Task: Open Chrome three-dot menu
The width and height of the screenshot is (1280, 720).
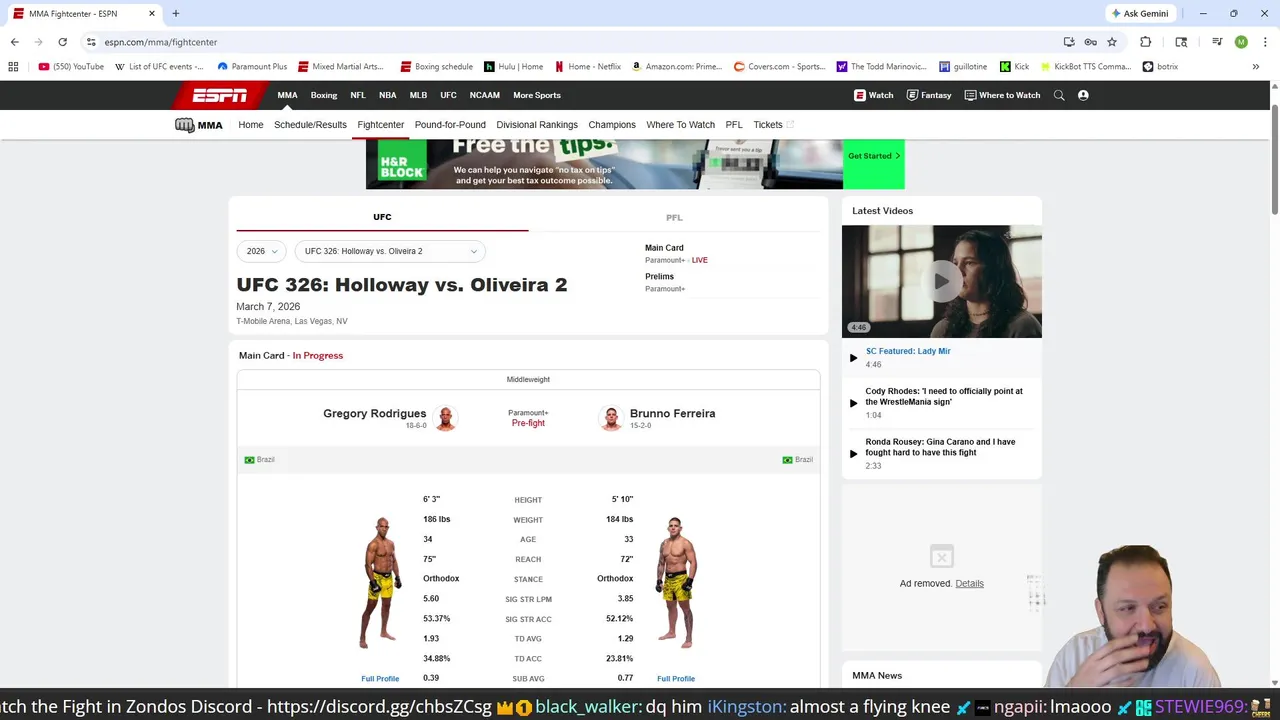Action: [x=1264, y=42]
